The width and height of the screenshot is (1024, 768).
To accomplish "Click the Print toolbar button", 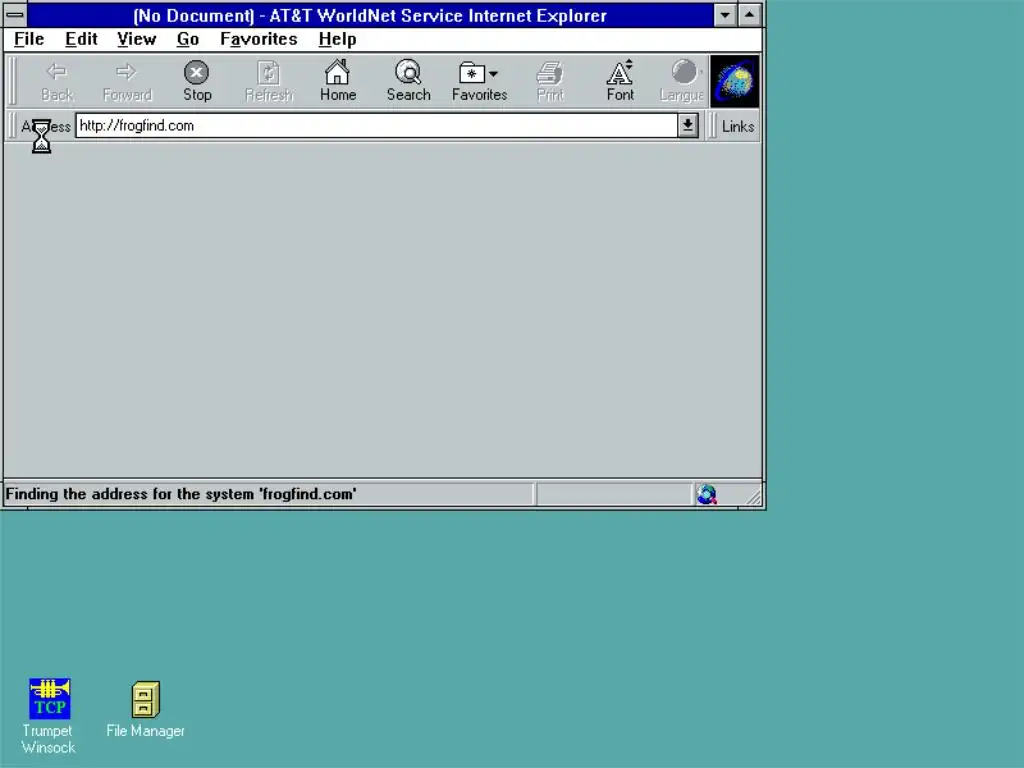I will pyautogui.click(x=550, y=81).
